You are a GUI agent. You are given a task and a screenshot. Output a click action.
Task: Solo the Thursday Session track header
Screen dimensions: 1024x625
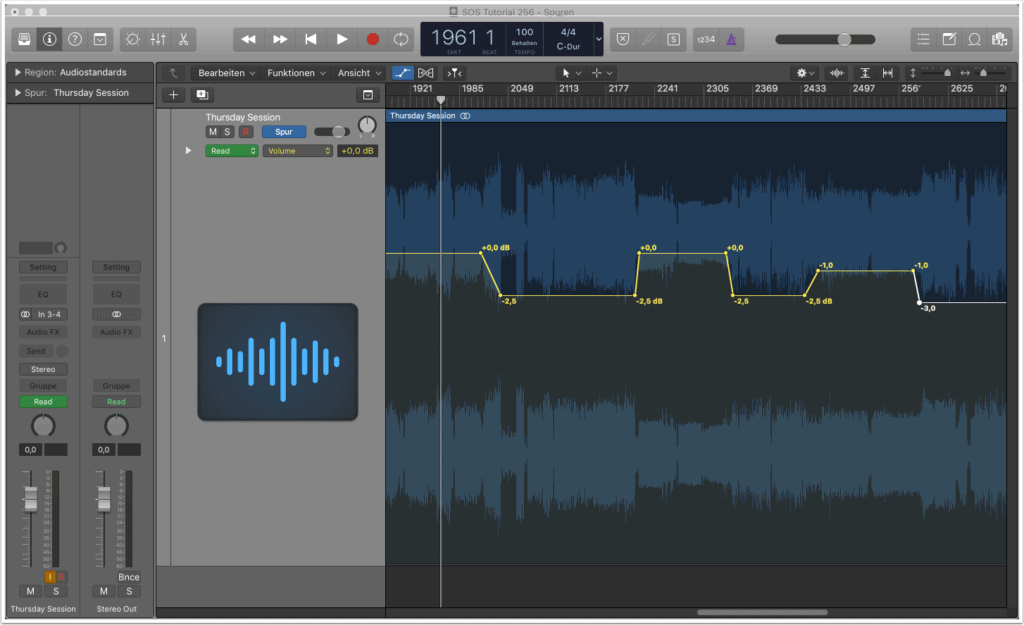(x=227, y=132)
